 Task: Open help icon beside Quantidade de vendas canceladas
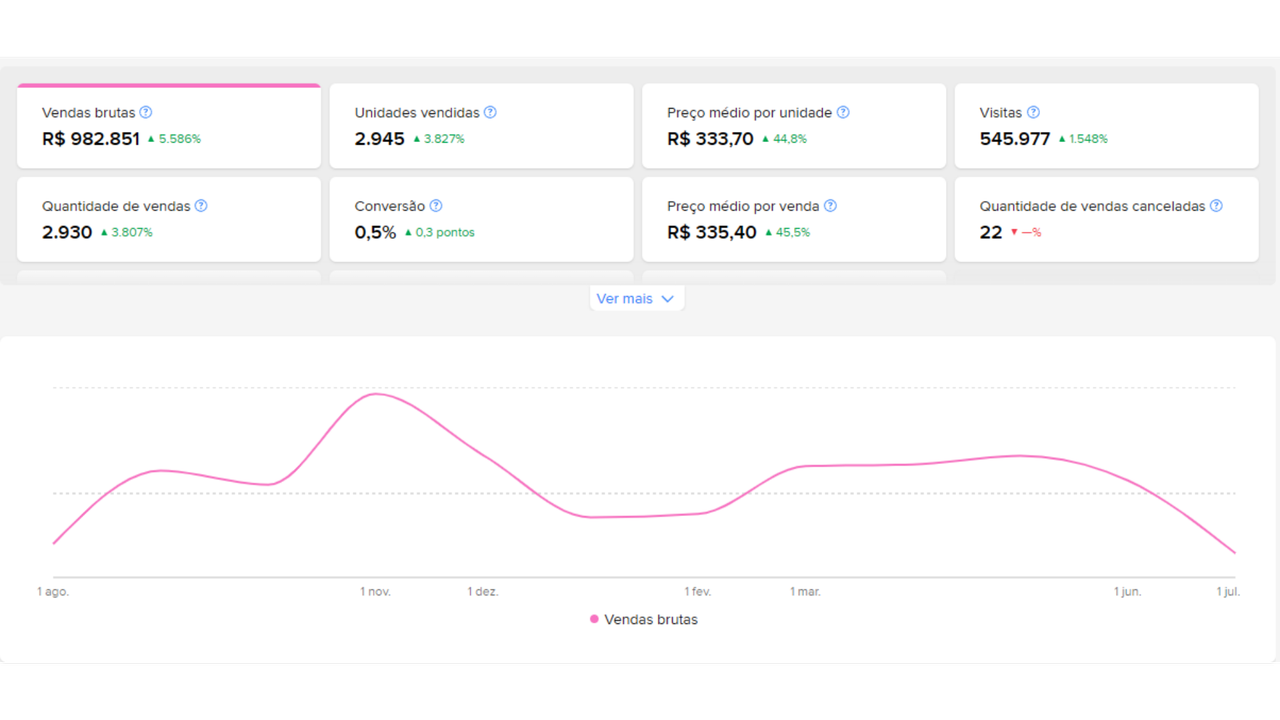1216,206
